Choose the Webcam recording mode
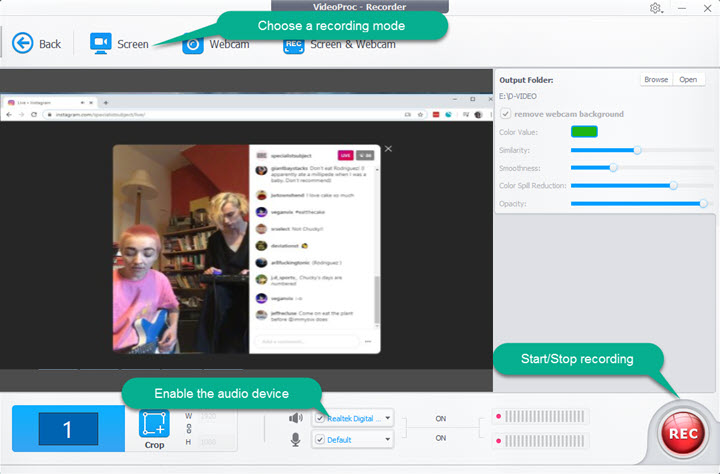Viewport: 720px width, 474px height. coord(216,45)
